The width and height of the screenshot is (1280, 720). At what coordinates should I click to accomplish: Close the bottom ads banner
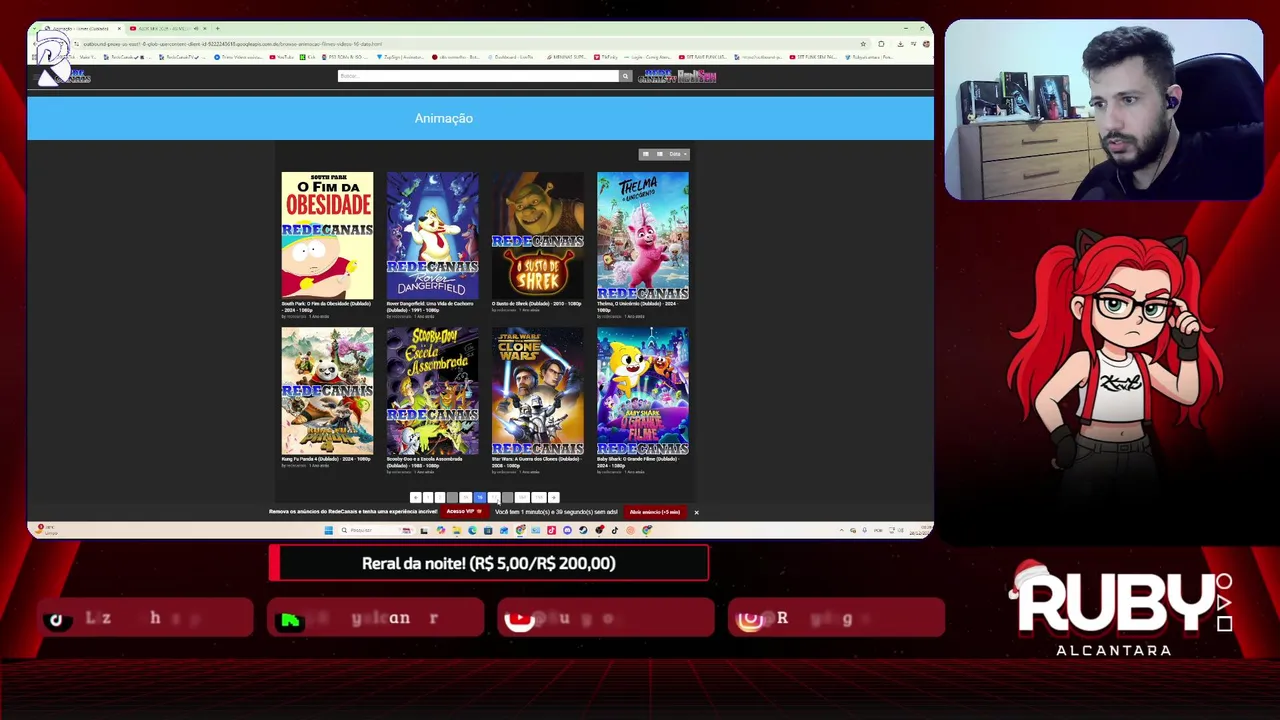pos(696,512)
